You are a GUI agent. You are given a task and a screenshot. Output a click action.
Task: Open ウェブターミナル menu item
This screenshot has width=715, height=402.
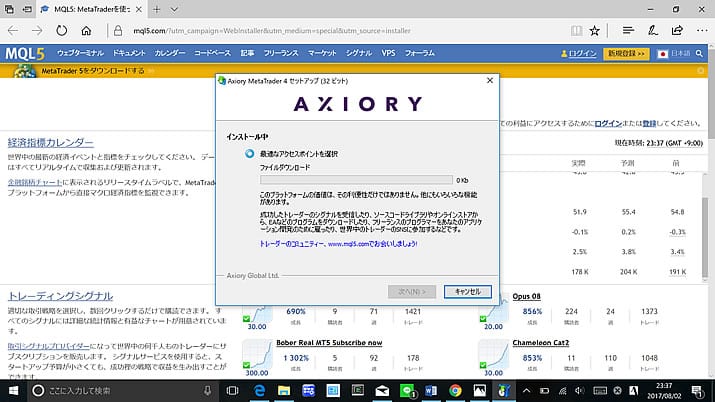(x=80, y=53)
